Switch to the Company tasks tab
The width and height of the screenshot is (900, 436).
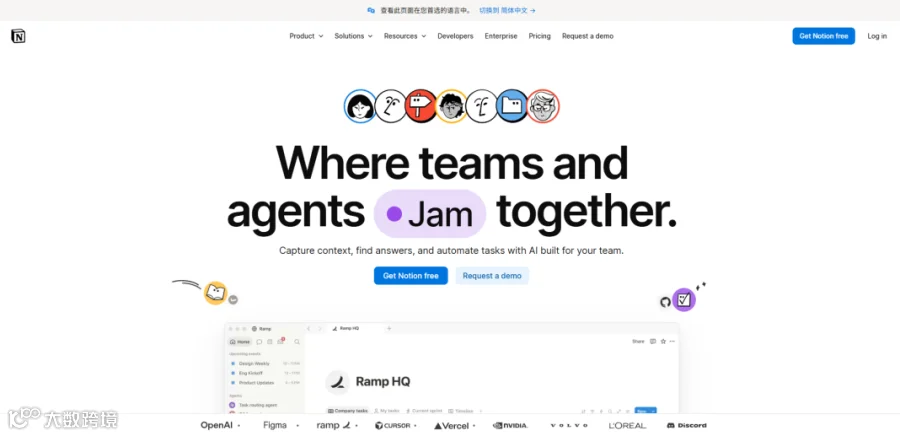pyautogui.click(x=348, y=411)
